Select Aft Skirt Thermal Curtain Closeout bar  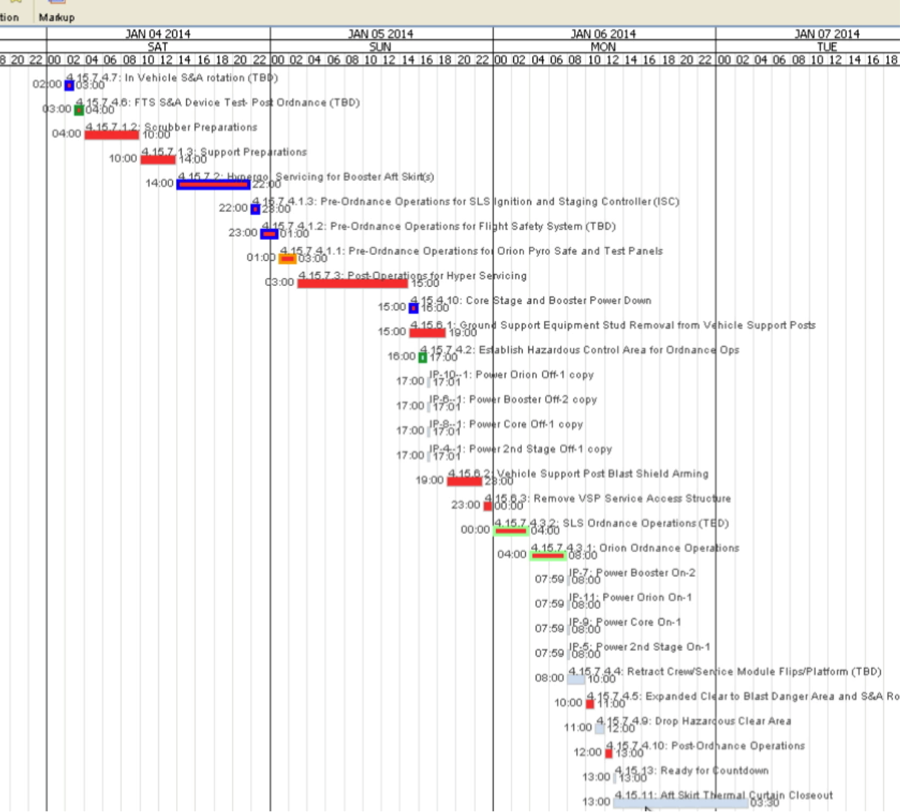click(680, 802)
